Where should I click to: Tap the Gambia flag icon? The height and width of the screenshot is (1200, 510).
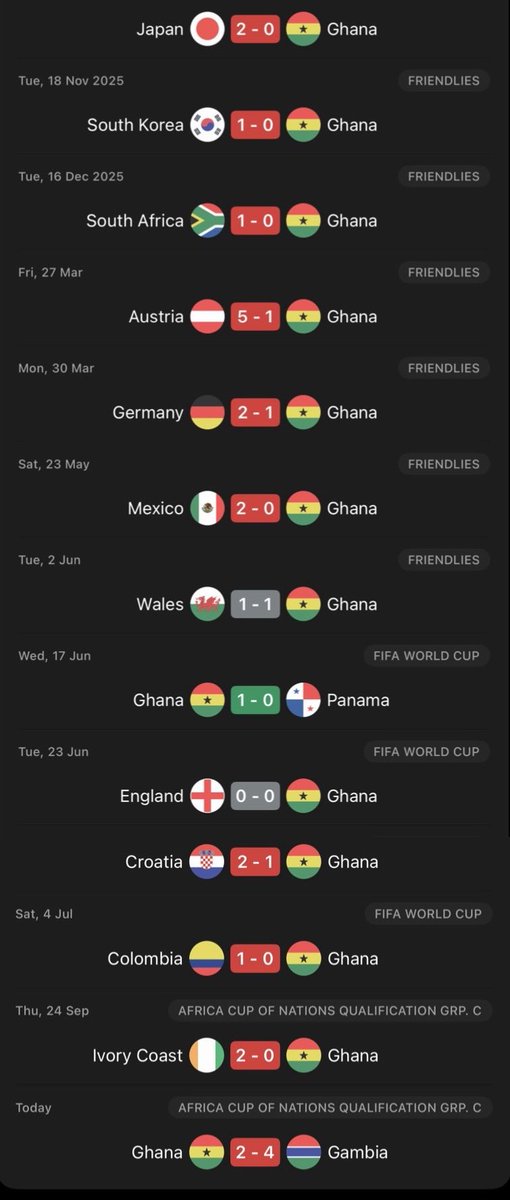[303, 1152]
